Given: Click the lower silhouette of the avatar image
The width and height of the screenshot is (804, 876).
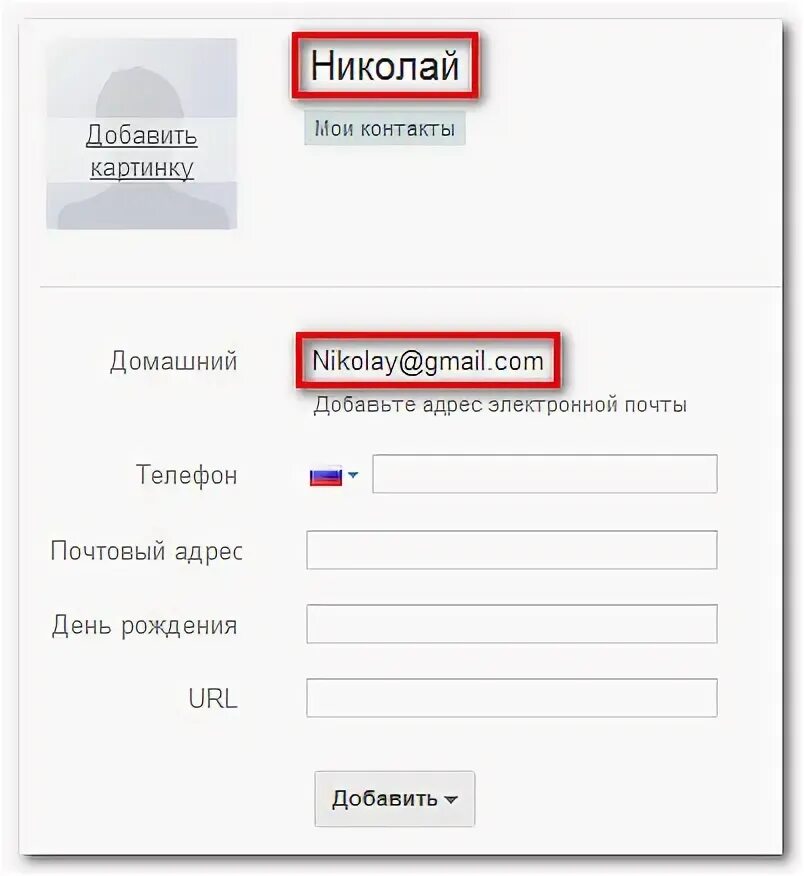Looking at the screenshot, I should click(x=142, y=205).
